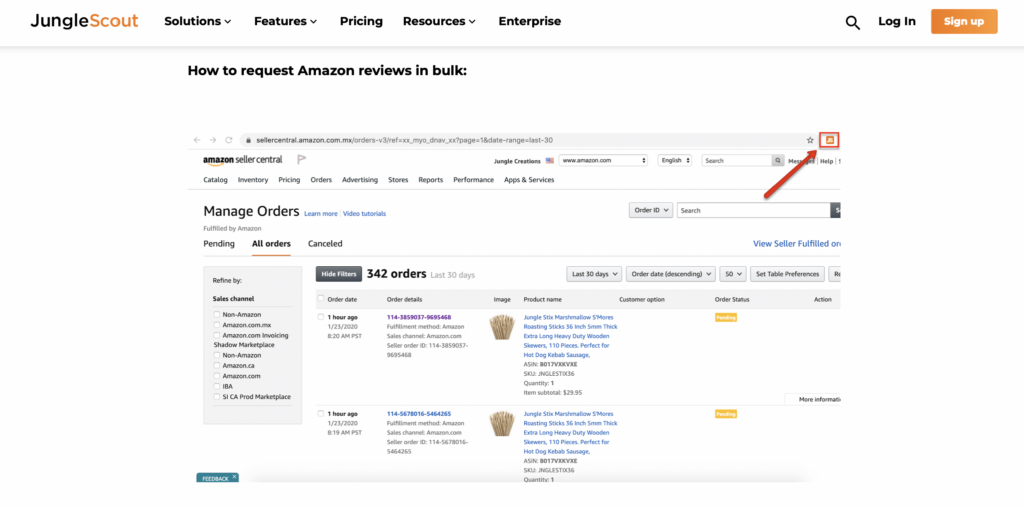Image resolution: width=1024 pixels, height=507 pixels.
Task: Open the Enterprise page
Action: 530,21
